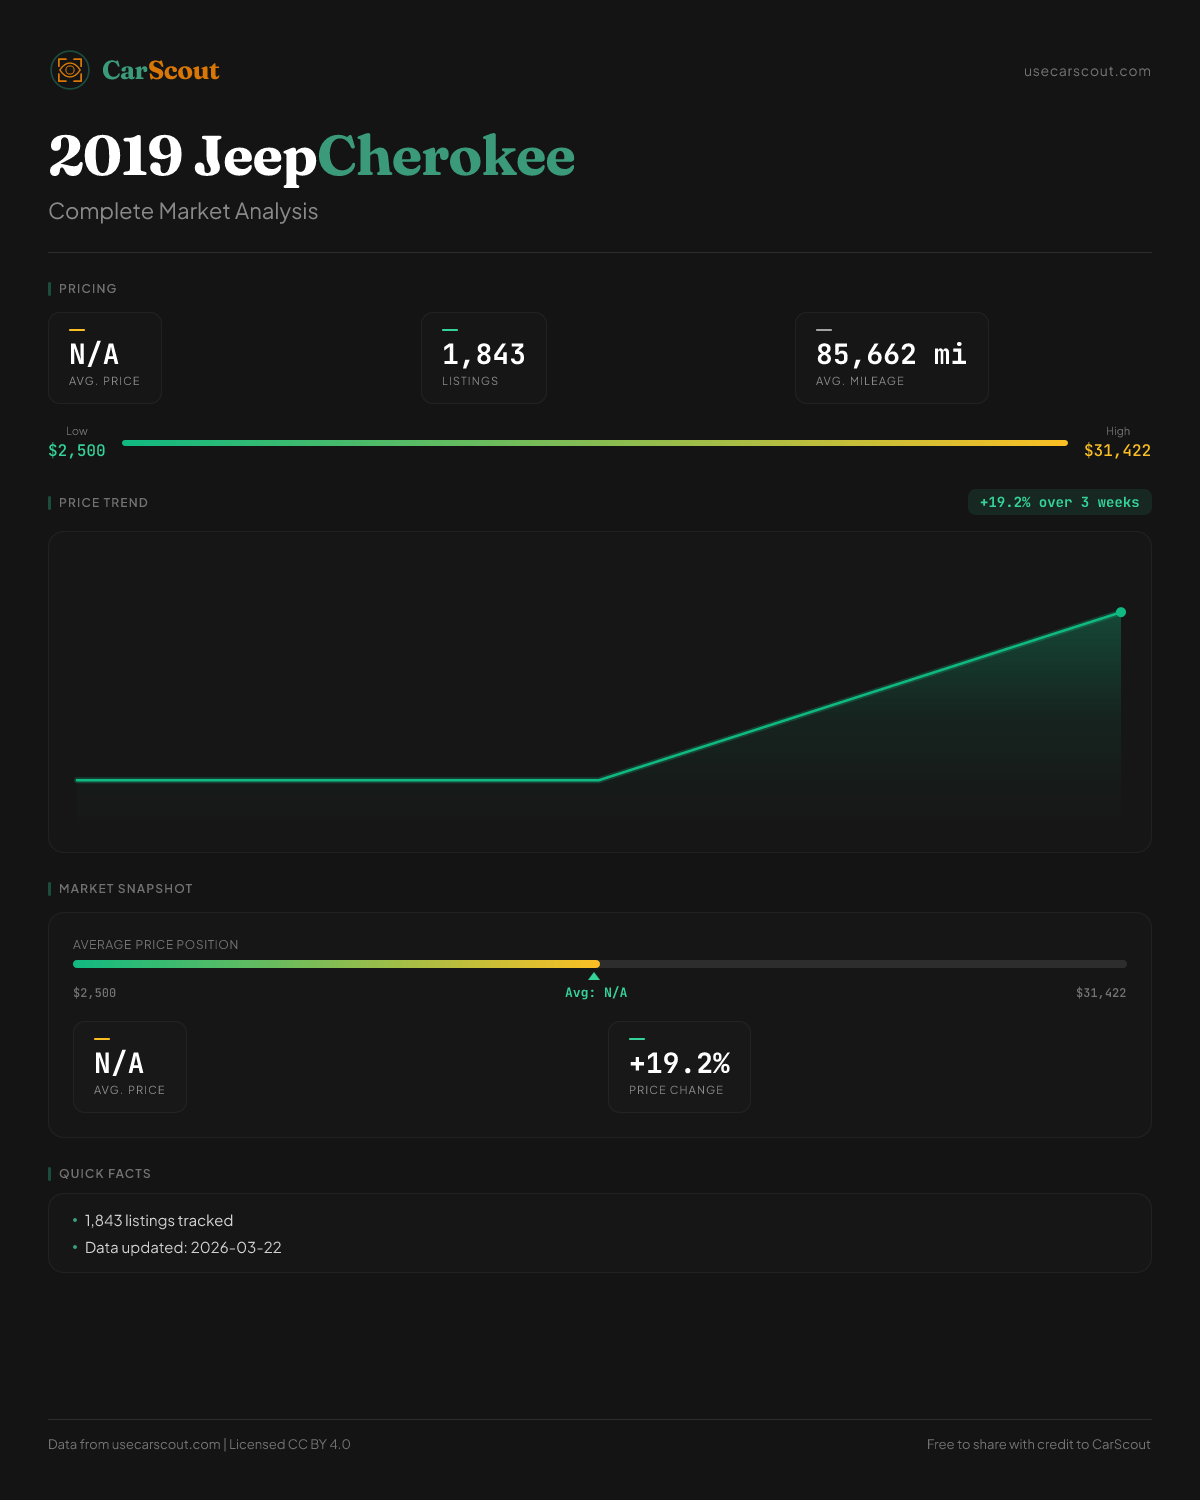Select the top Avg. Price N/A card

[105, 358]
